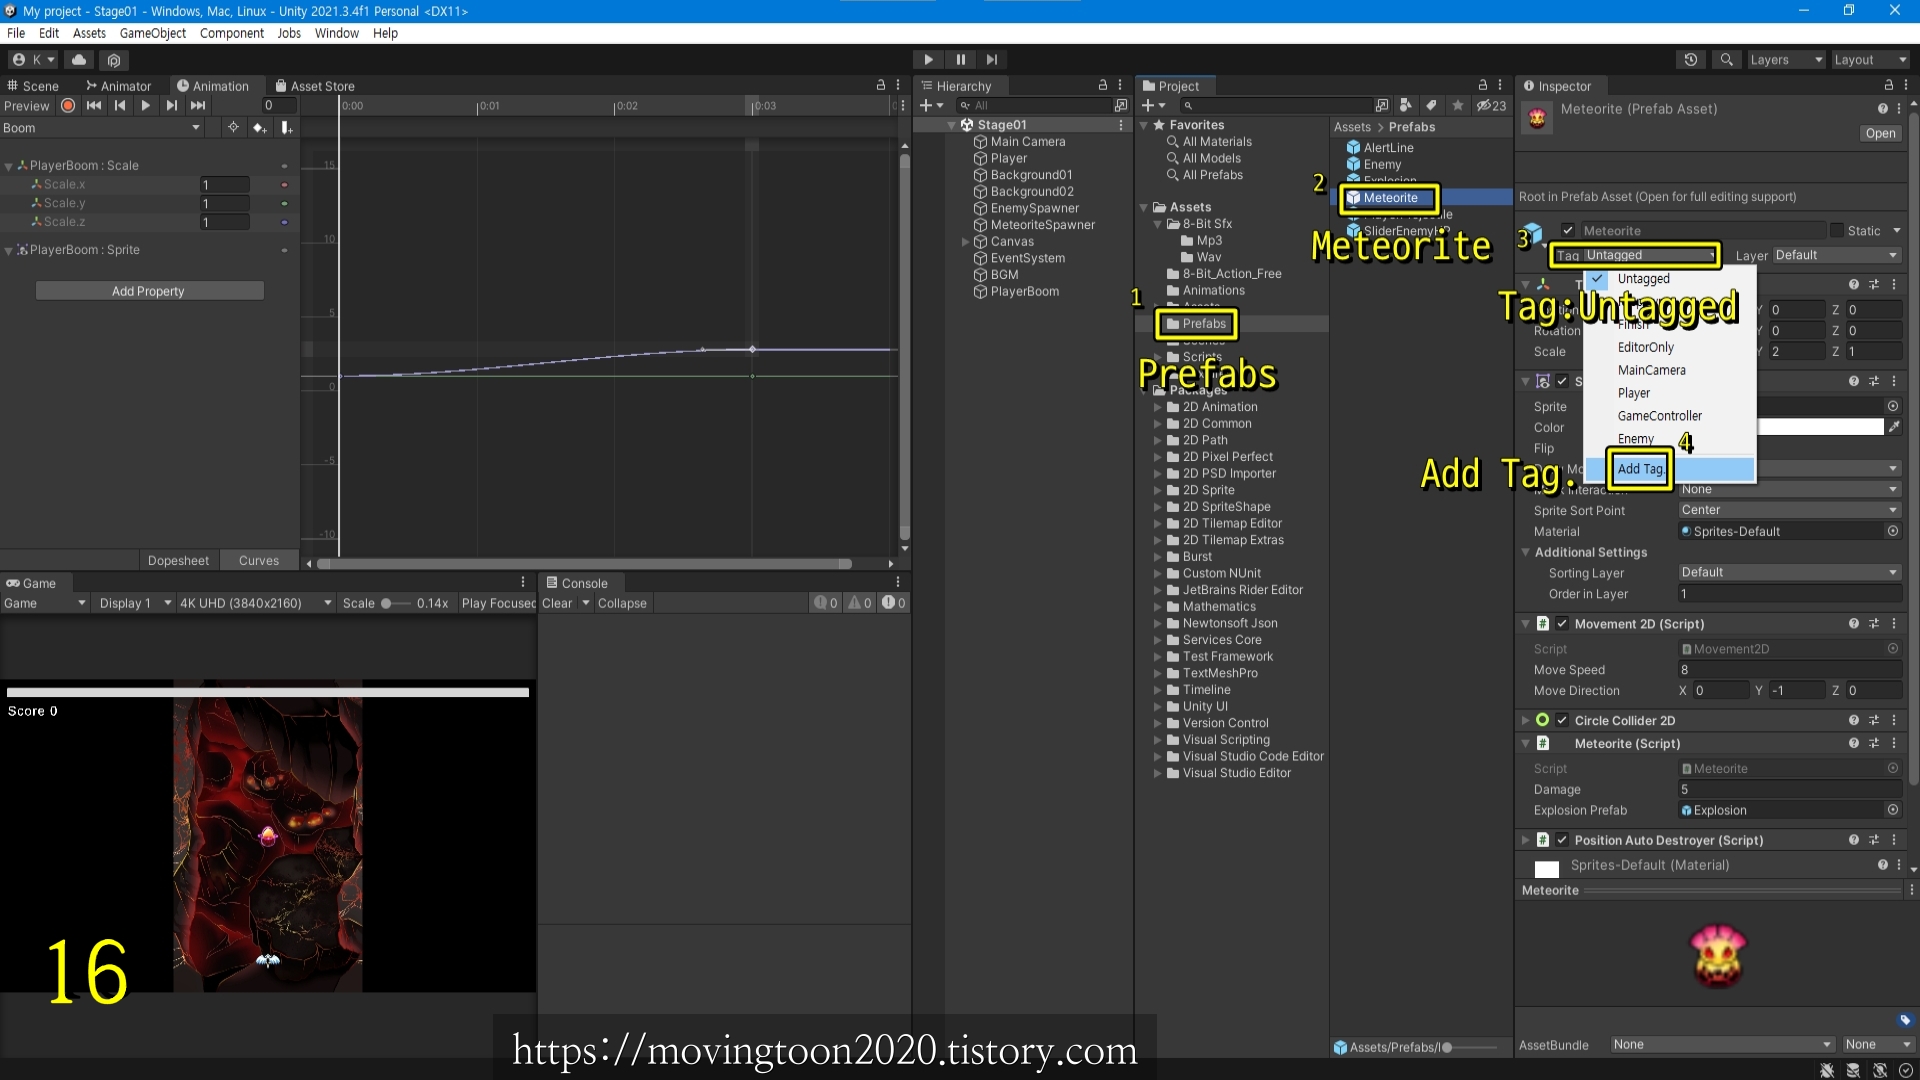Go to the previous keyframe

(x=120, y=106)
